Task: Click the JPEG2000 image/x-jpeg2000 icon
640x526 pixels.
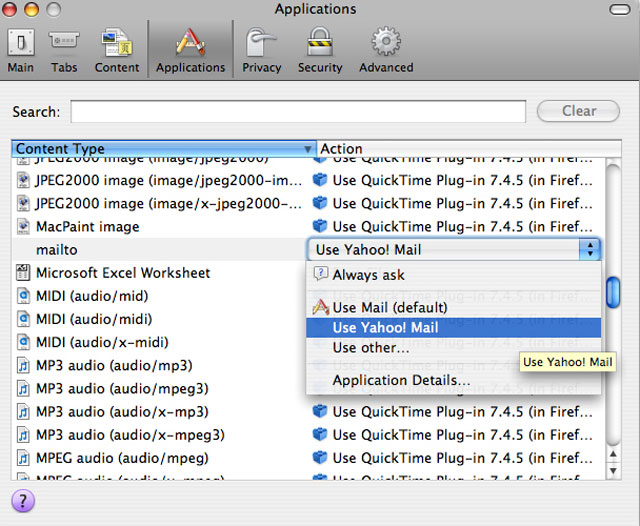Action: coord(23,203)
